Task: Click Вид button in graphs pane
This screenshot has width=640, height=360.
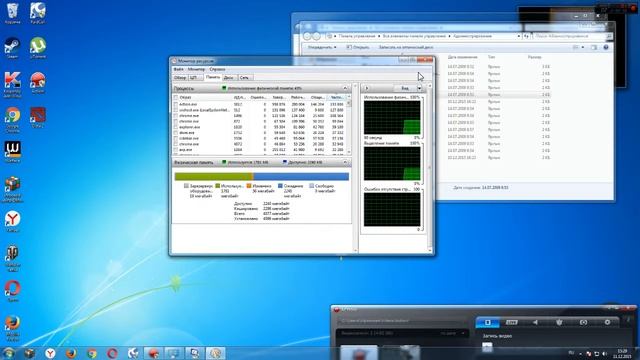Action: click(405, 88)
